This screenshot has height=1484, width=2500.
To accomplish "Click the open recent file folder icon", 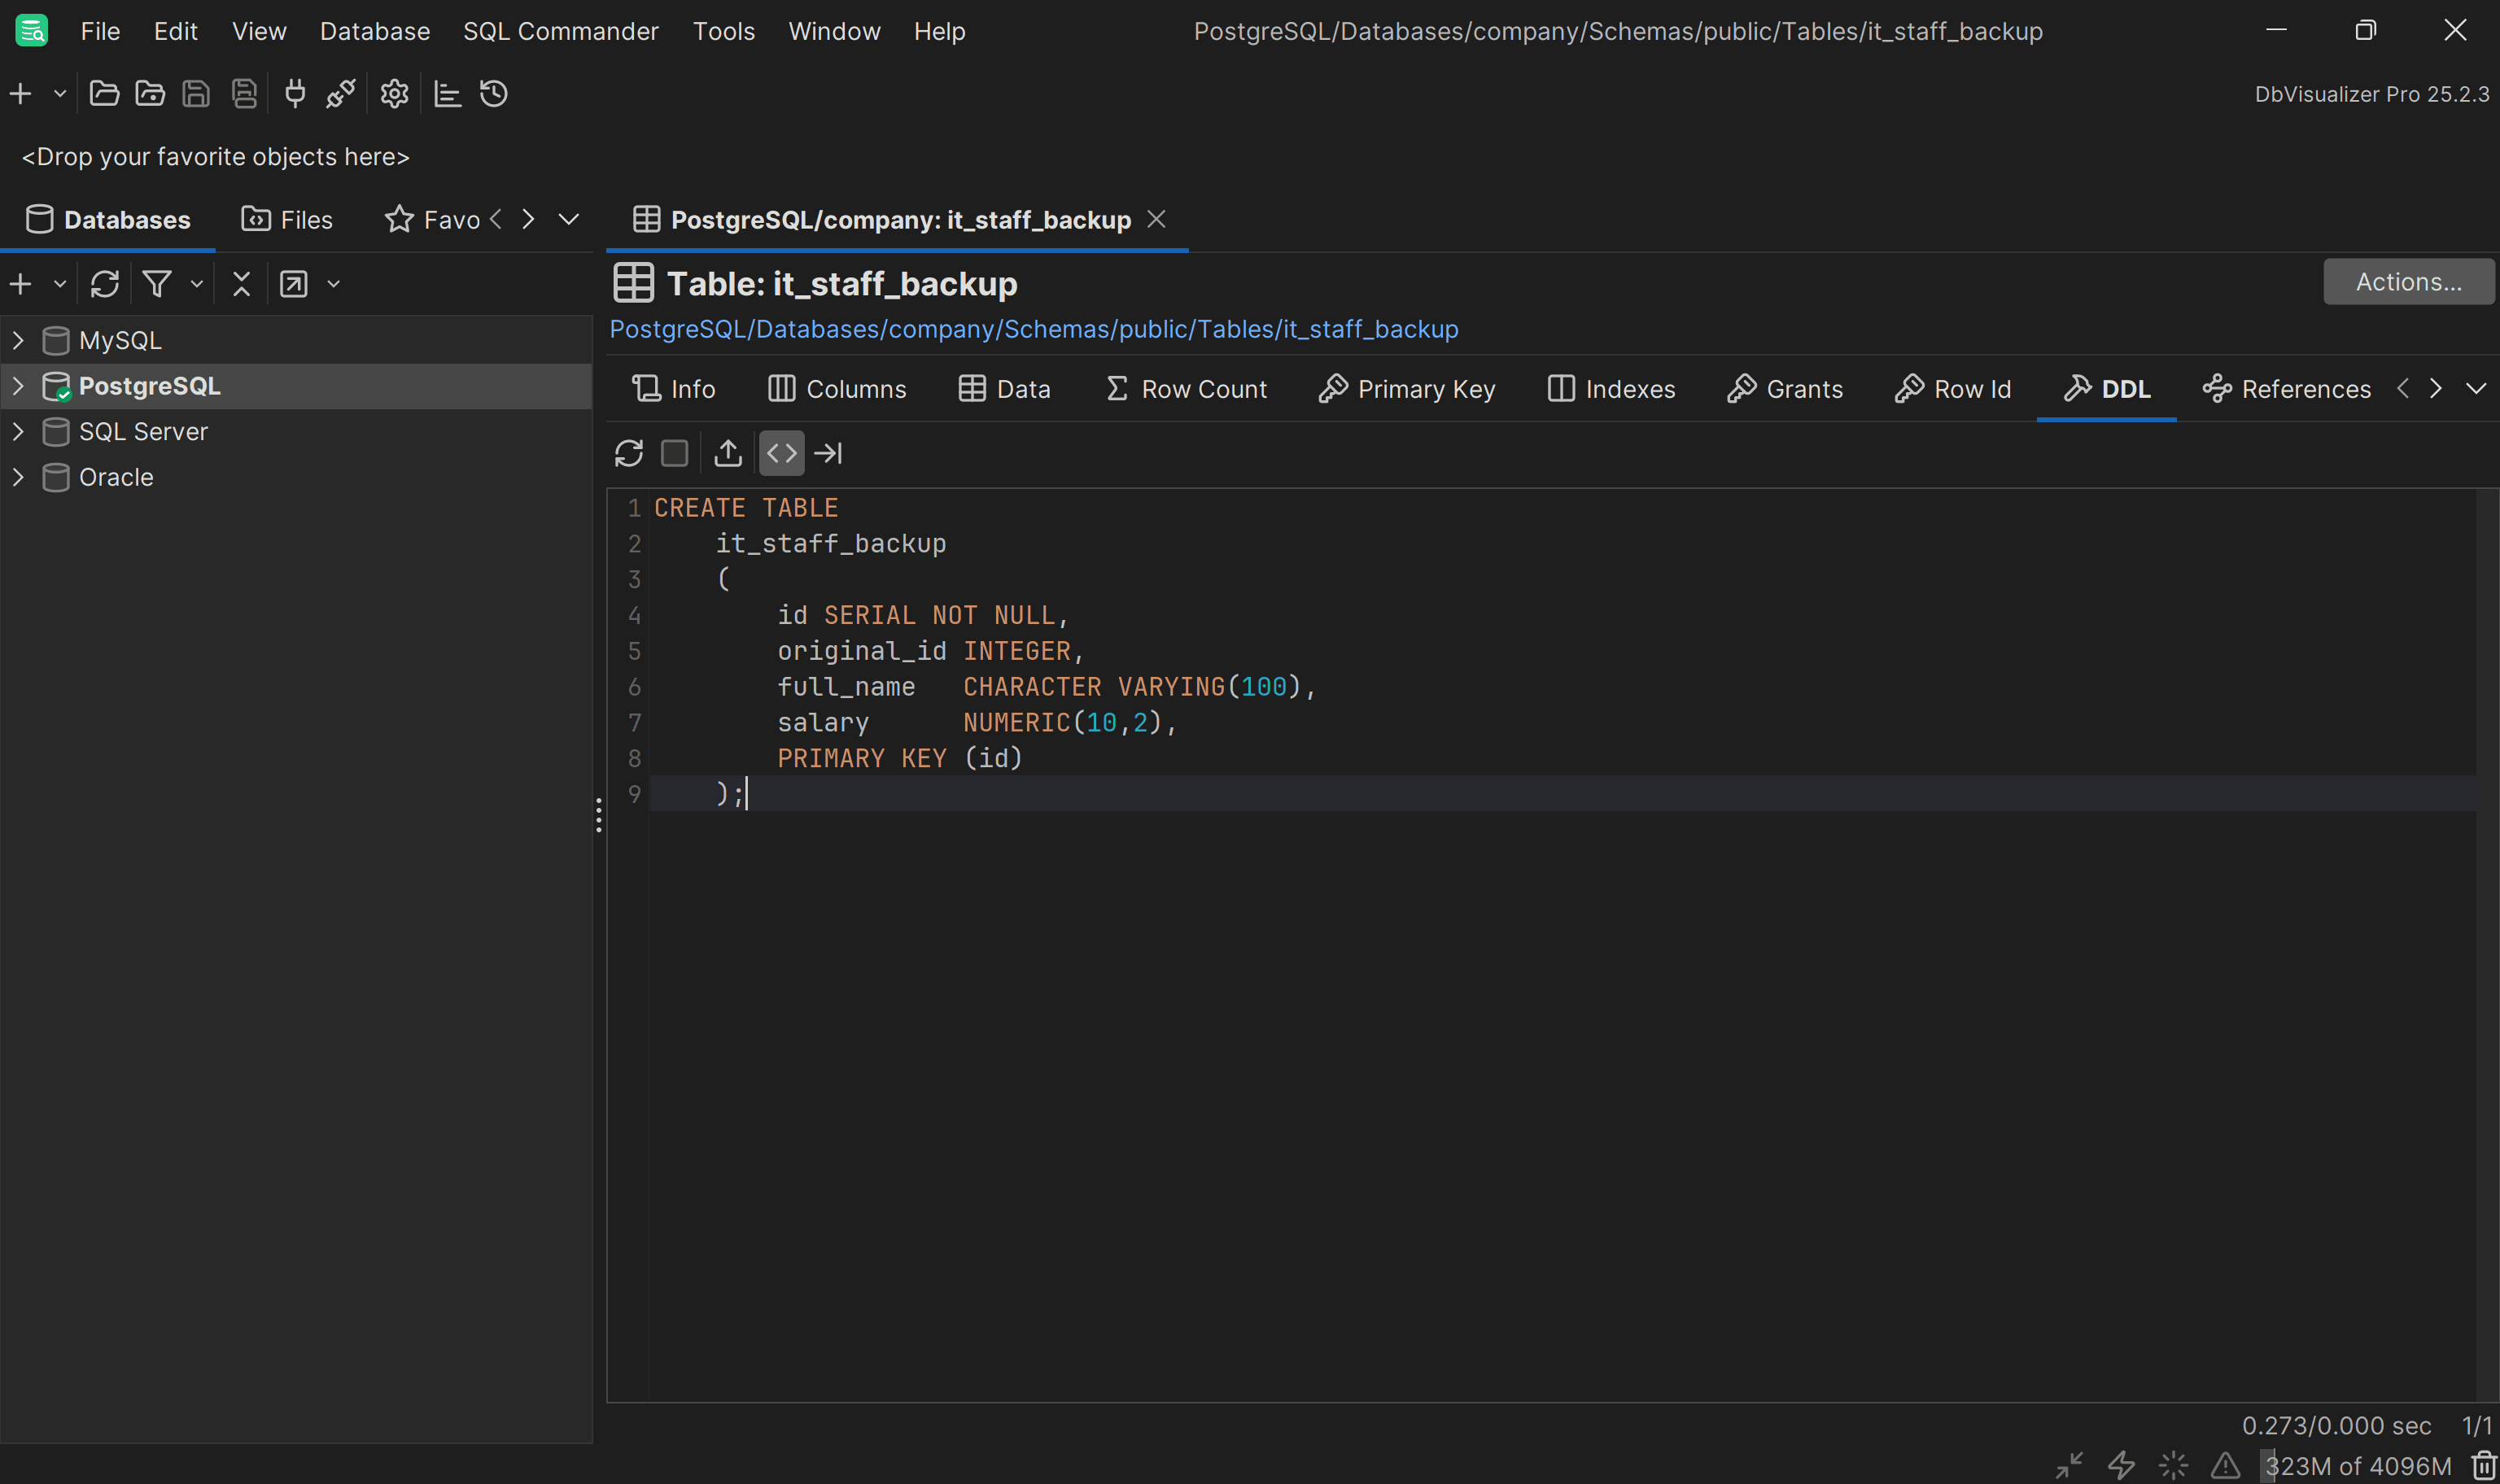I will point(150,94).
